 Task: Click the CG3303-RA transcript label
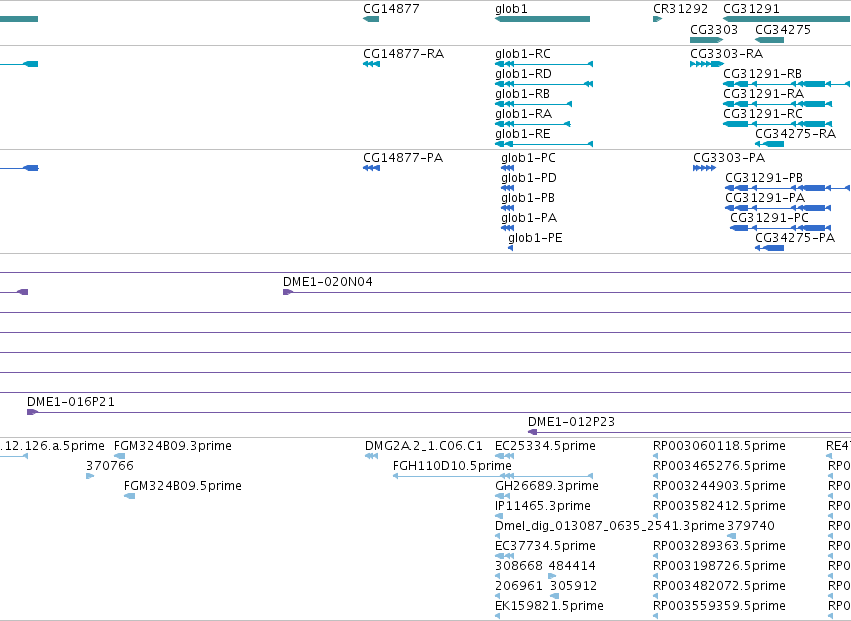pyautogui.click(x=726, y=54)
